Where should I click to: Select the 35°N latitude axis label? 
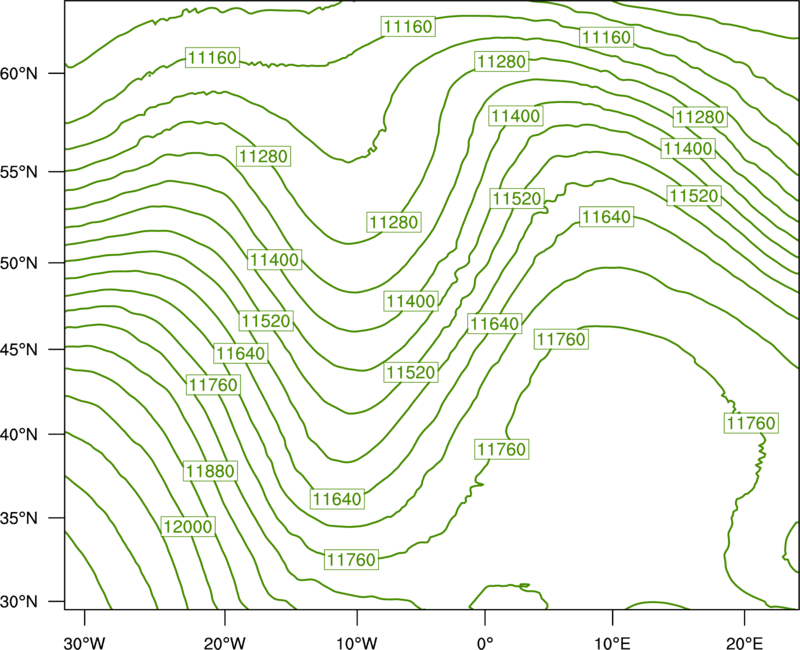coord(19,518)
